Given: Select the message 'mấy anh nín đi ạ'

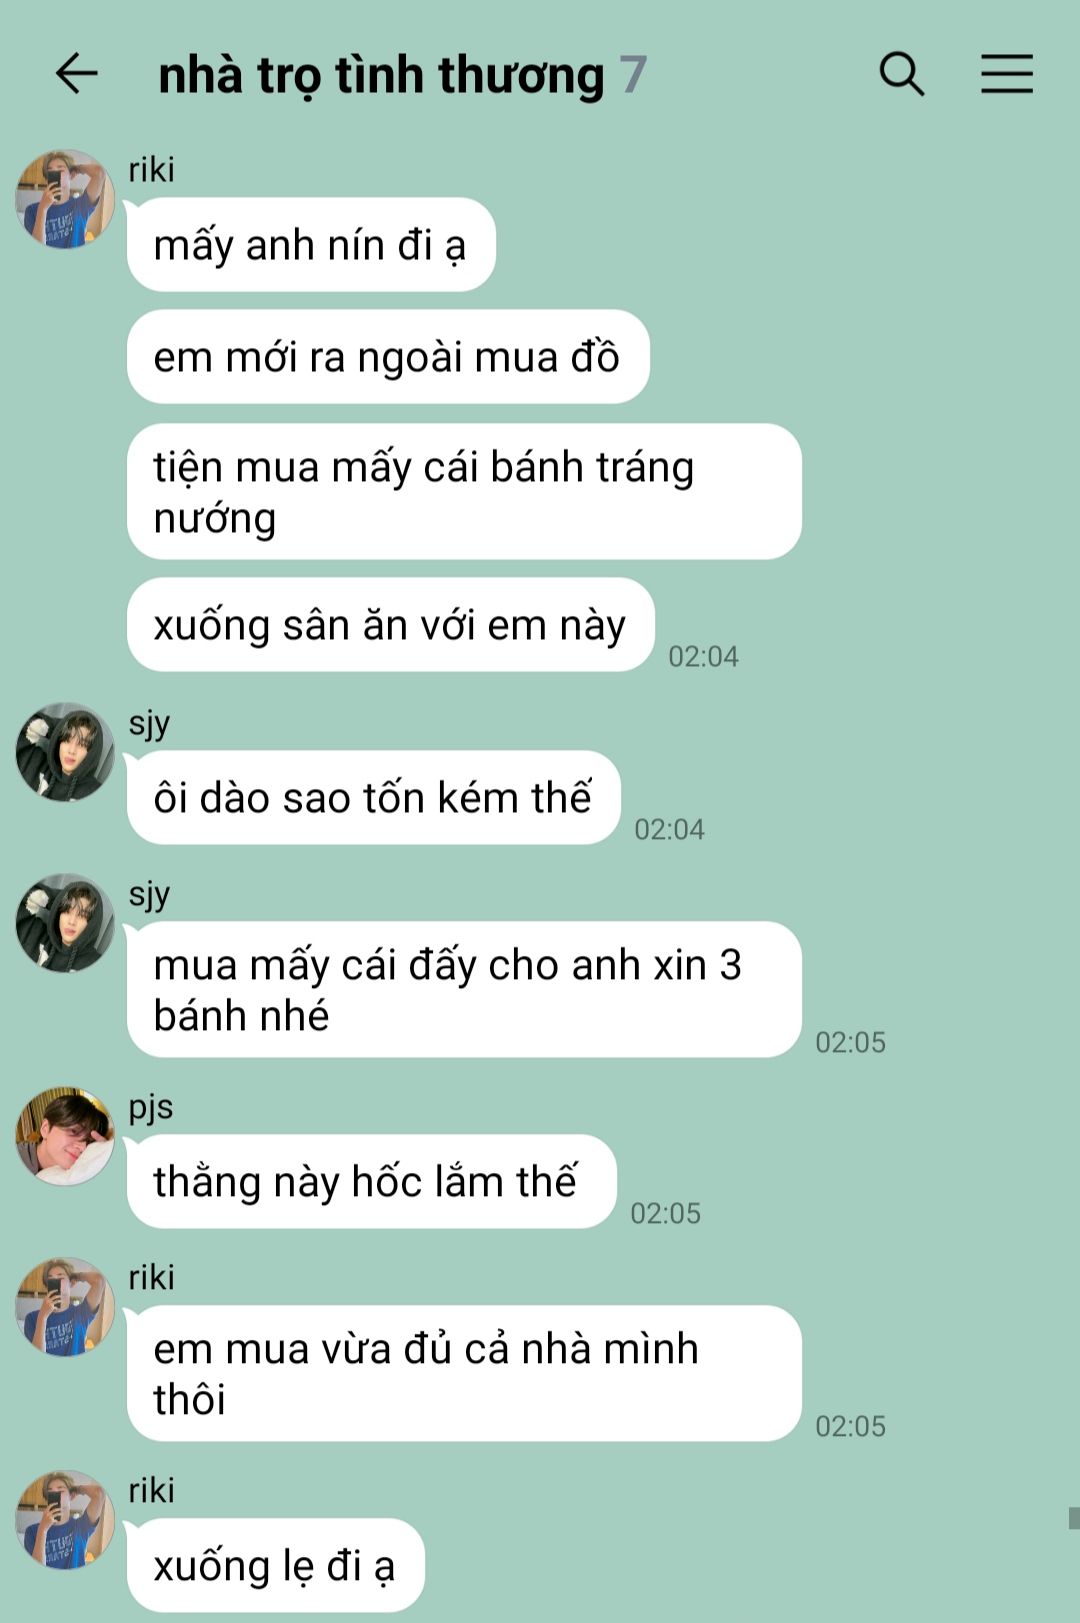Looking at the screenshot, I should point(311,245).
